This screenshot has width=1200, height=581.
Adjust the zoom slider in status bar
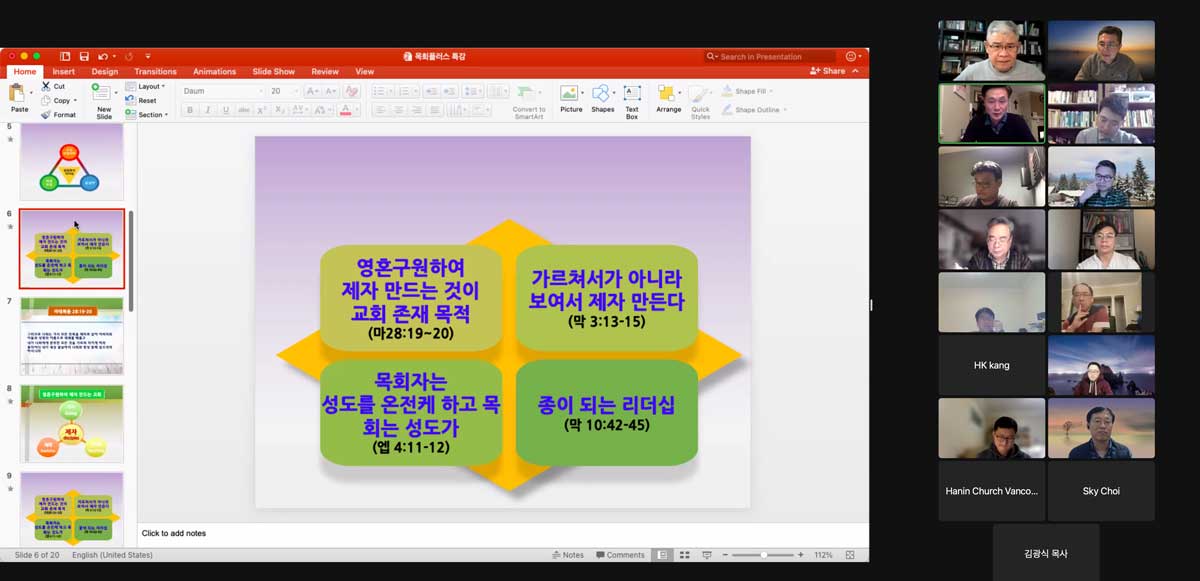click(x=764, y=555)
